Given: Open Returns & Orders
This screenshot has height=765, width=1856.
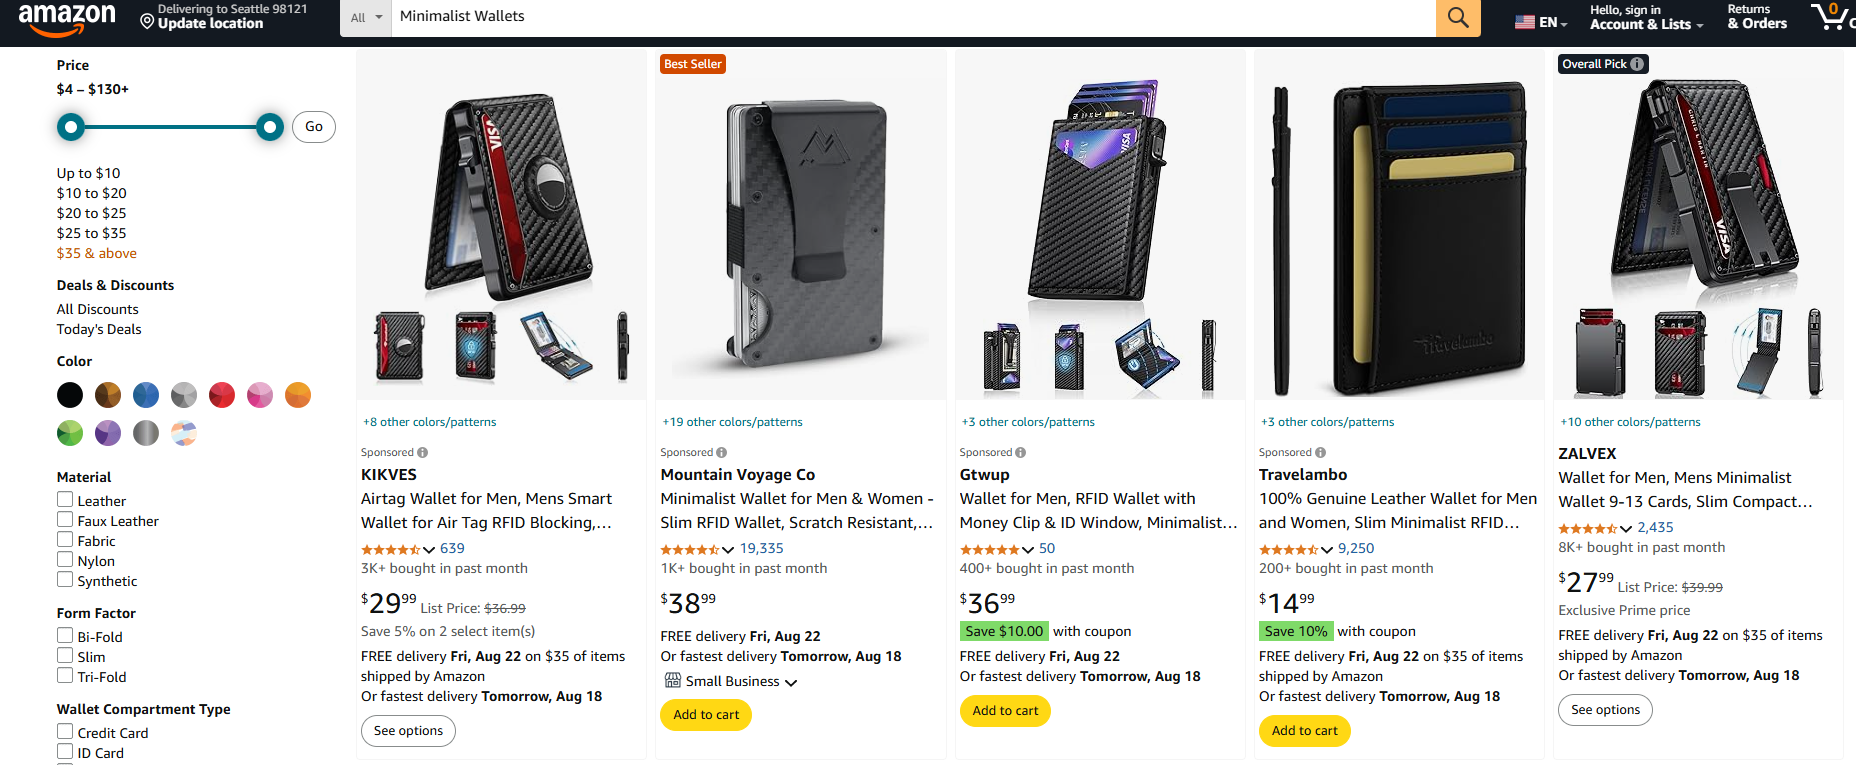Looking at the screenshot, I should point(1757,17).
